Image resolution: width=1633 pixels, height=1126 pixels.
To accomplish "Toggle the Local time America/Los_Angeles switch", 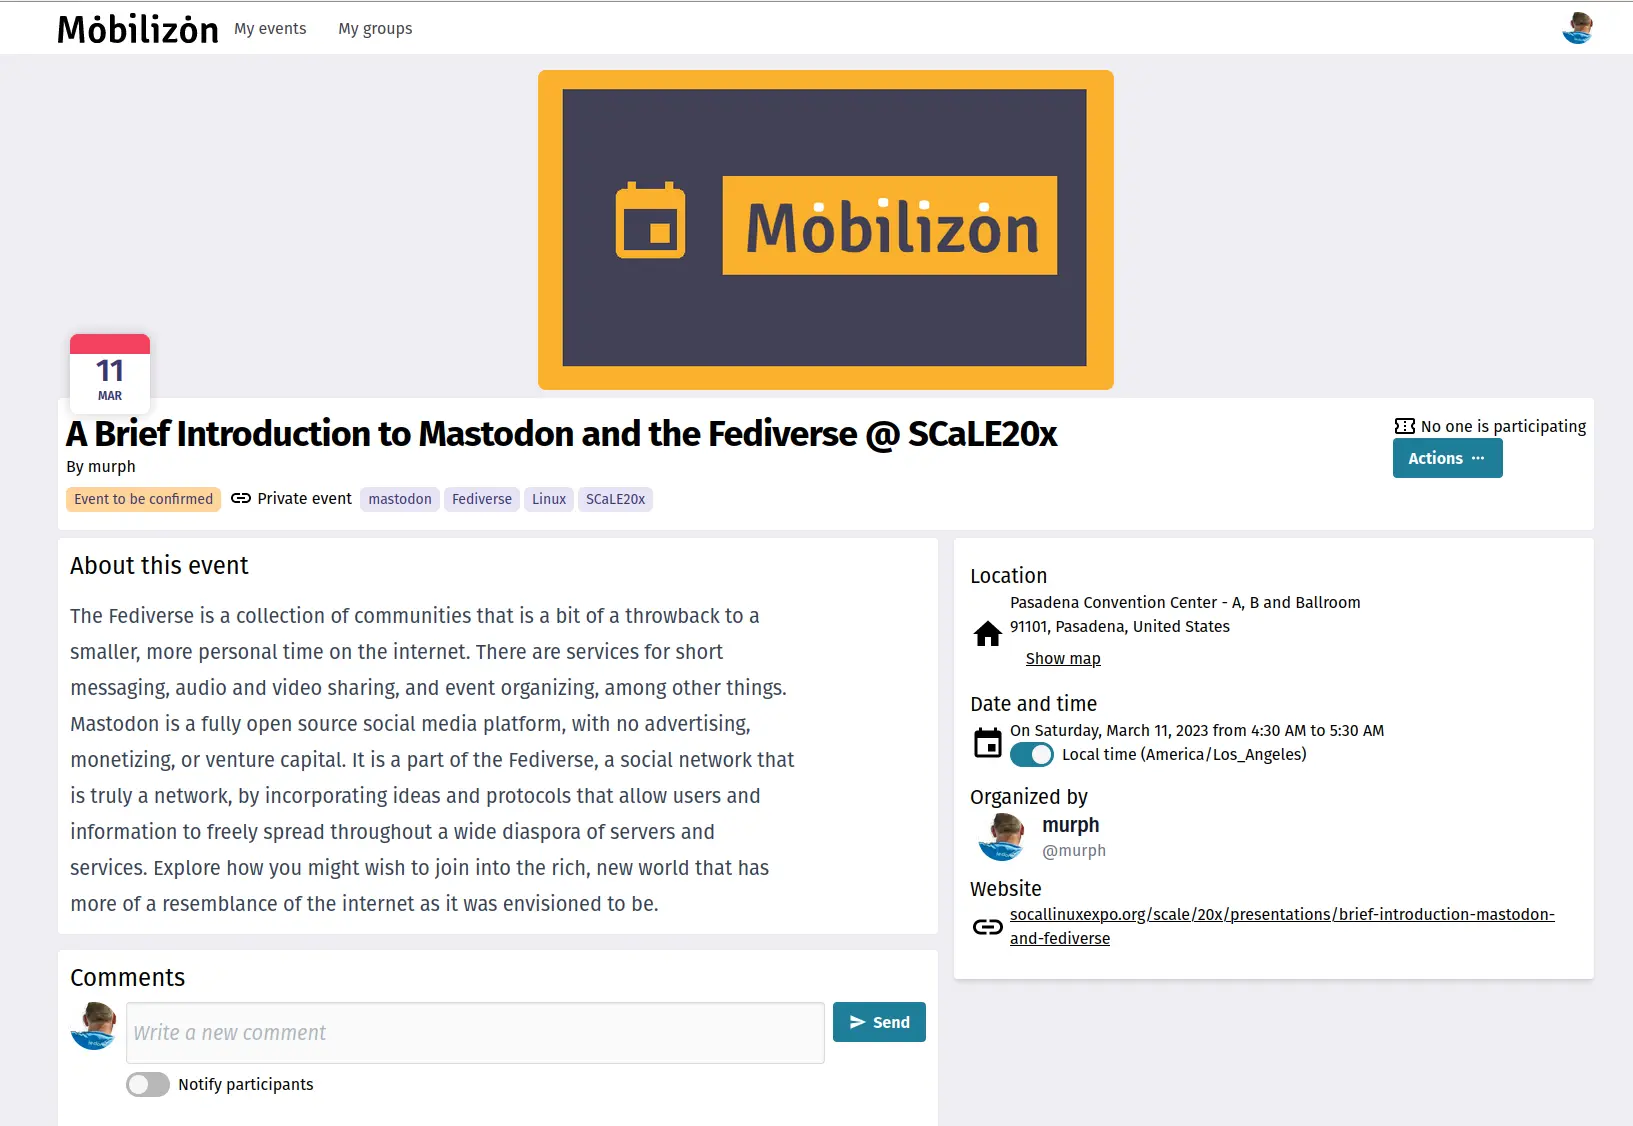I will [x=1032, y=755].
